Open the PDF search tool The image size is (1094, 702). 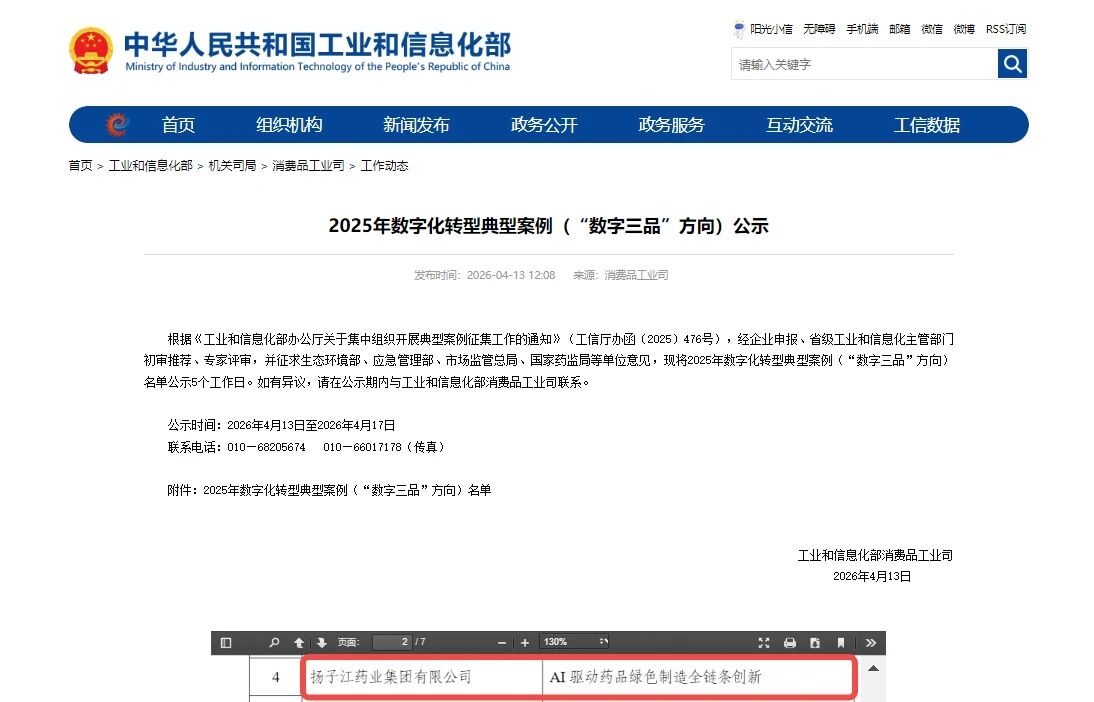click(272, 642)
